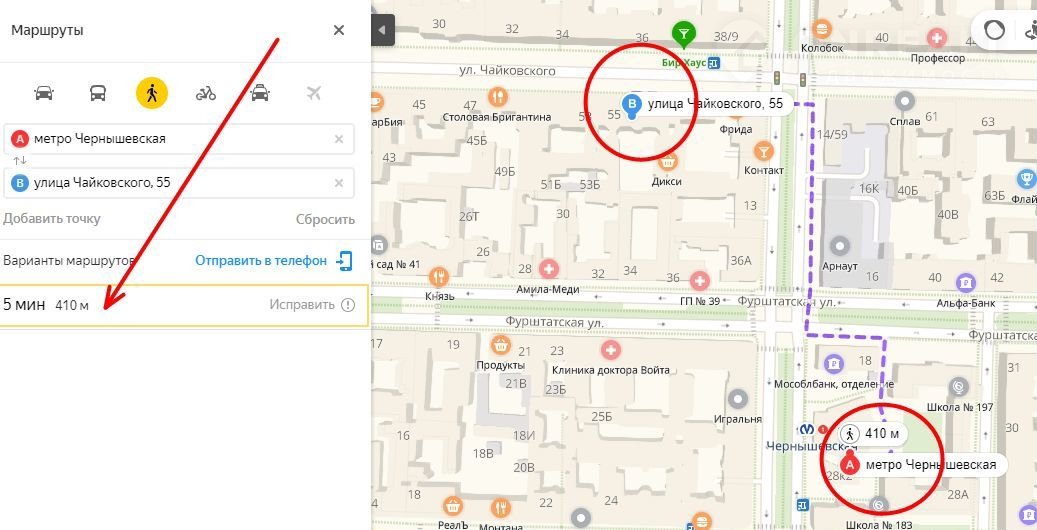Clear the улица Чайковского, 55 destination

339,183
